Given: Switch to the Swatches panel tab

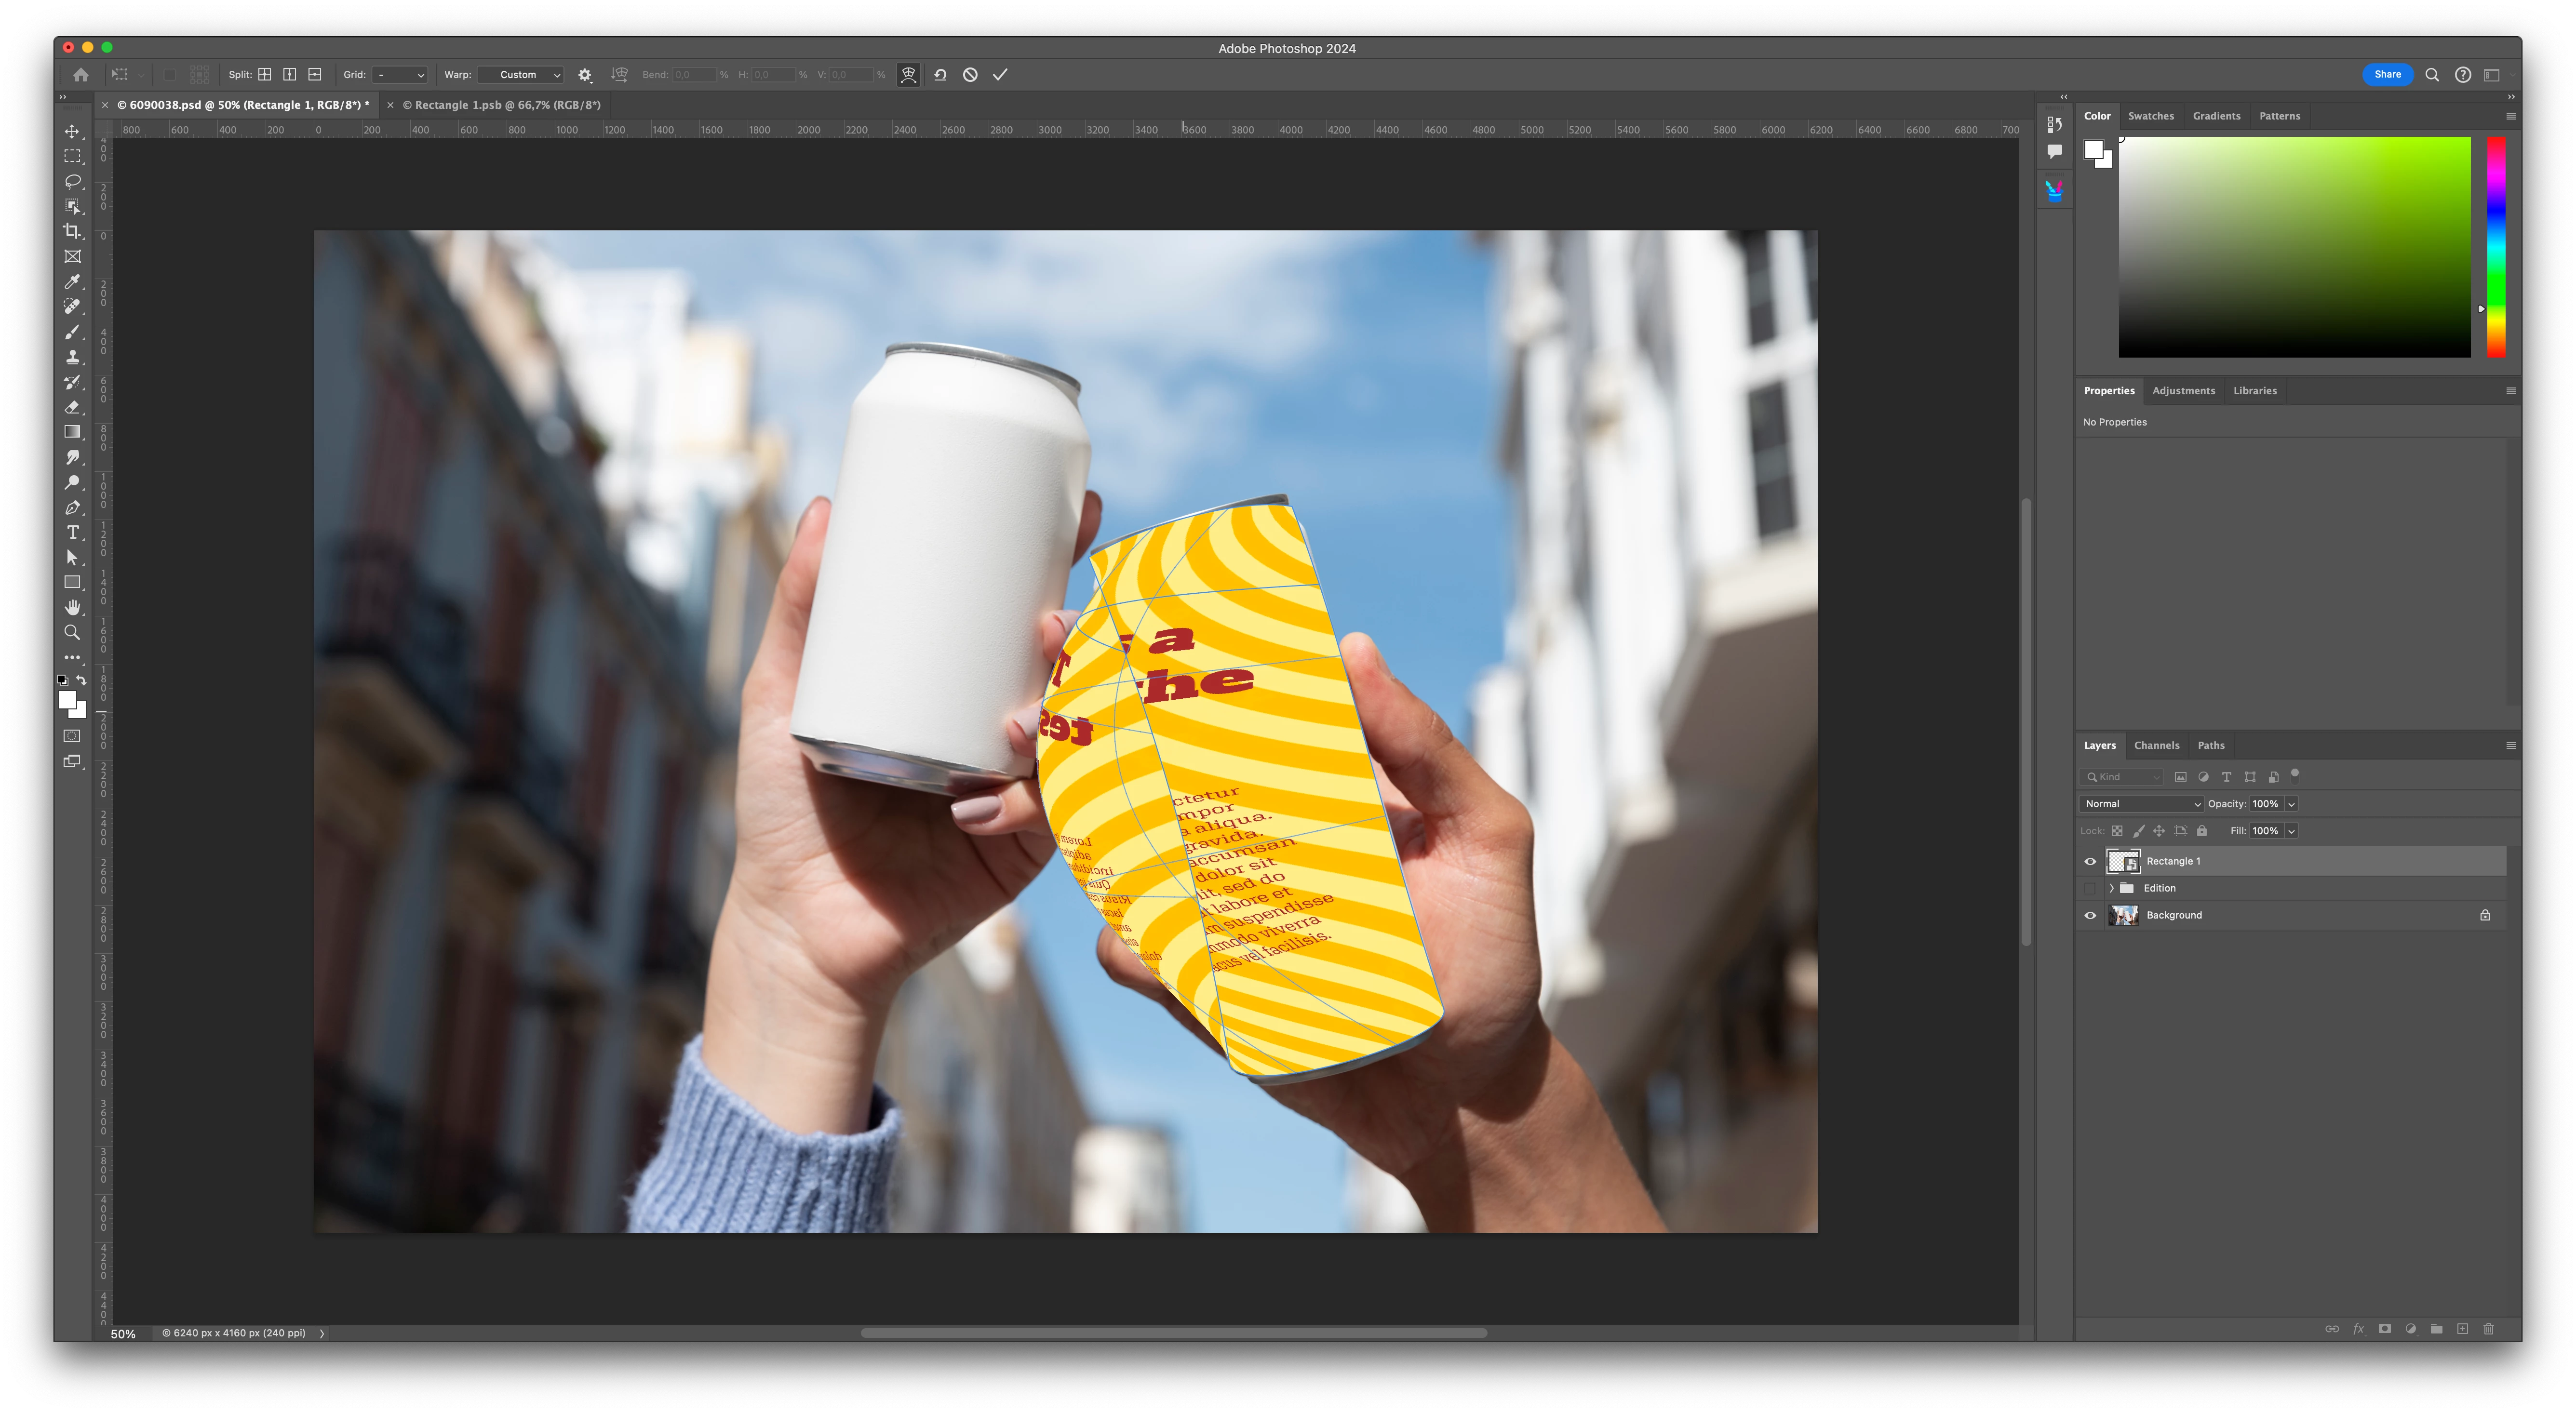Looking at the screenshot, I should click(2150, 116).
